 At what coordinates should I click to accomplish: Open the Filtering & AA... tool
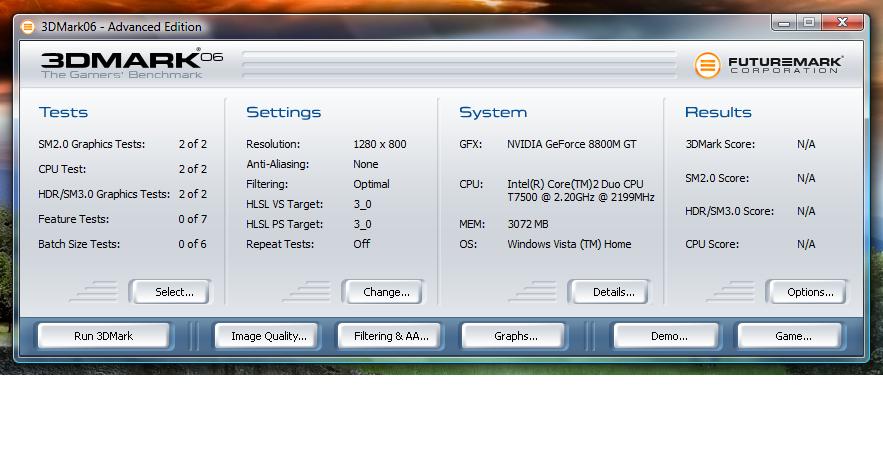pos(390,336)
